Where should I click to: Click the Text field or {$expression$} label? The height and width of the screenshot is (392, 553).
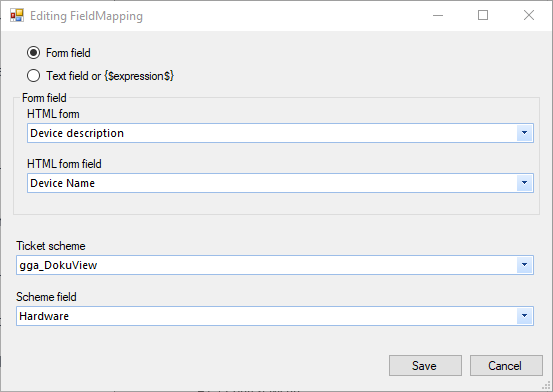[x=110, y=76]
